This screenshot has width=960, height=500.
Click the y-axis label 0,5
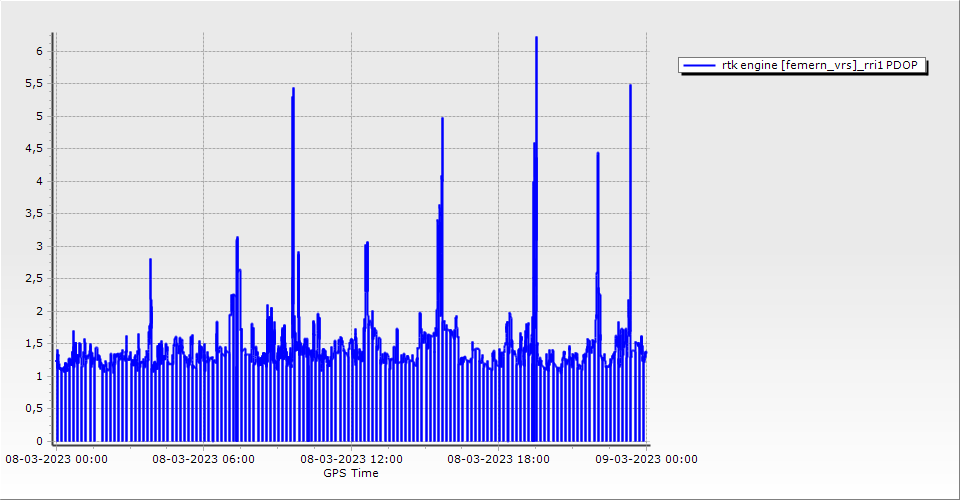[35, 408]
